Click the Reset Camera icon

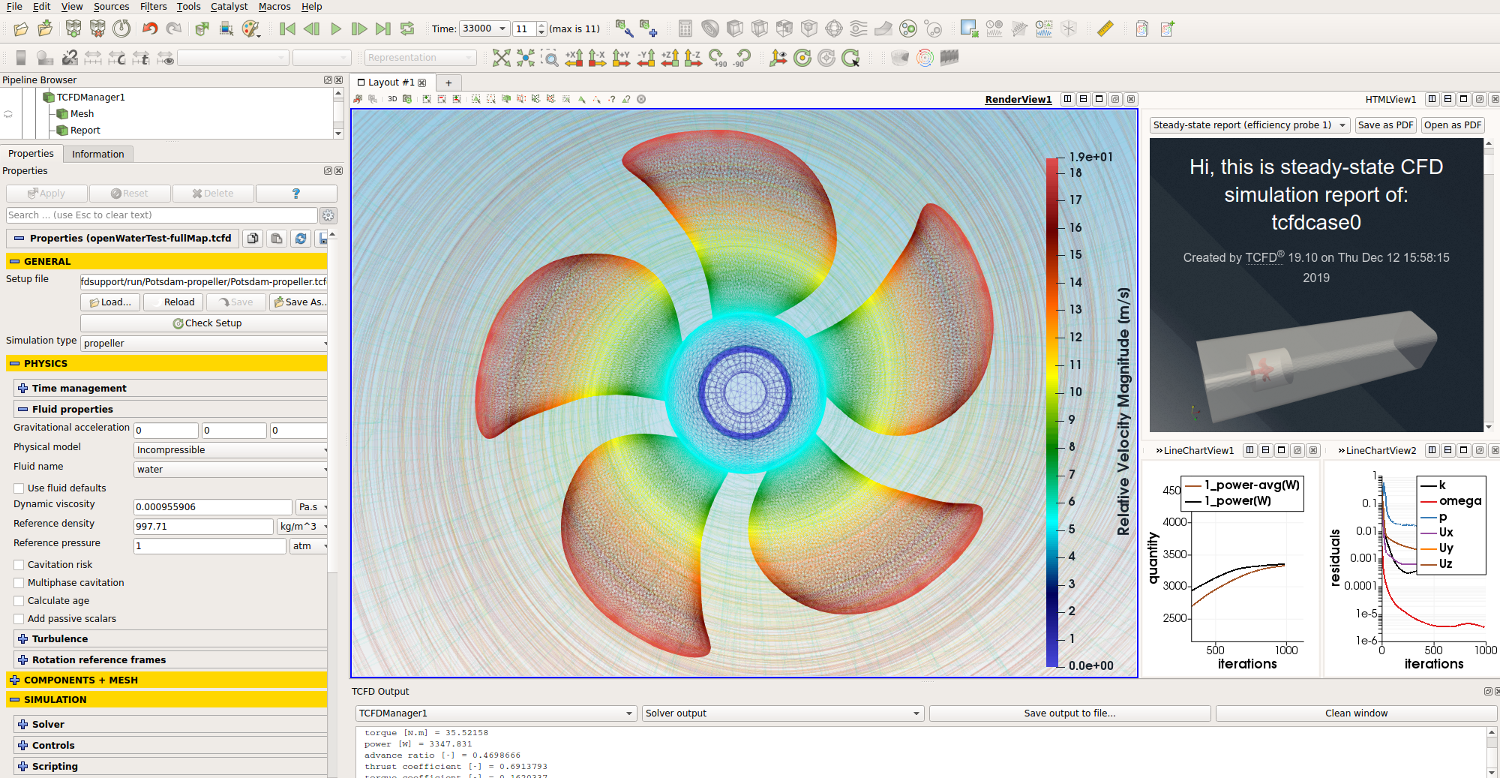[501, 58]
